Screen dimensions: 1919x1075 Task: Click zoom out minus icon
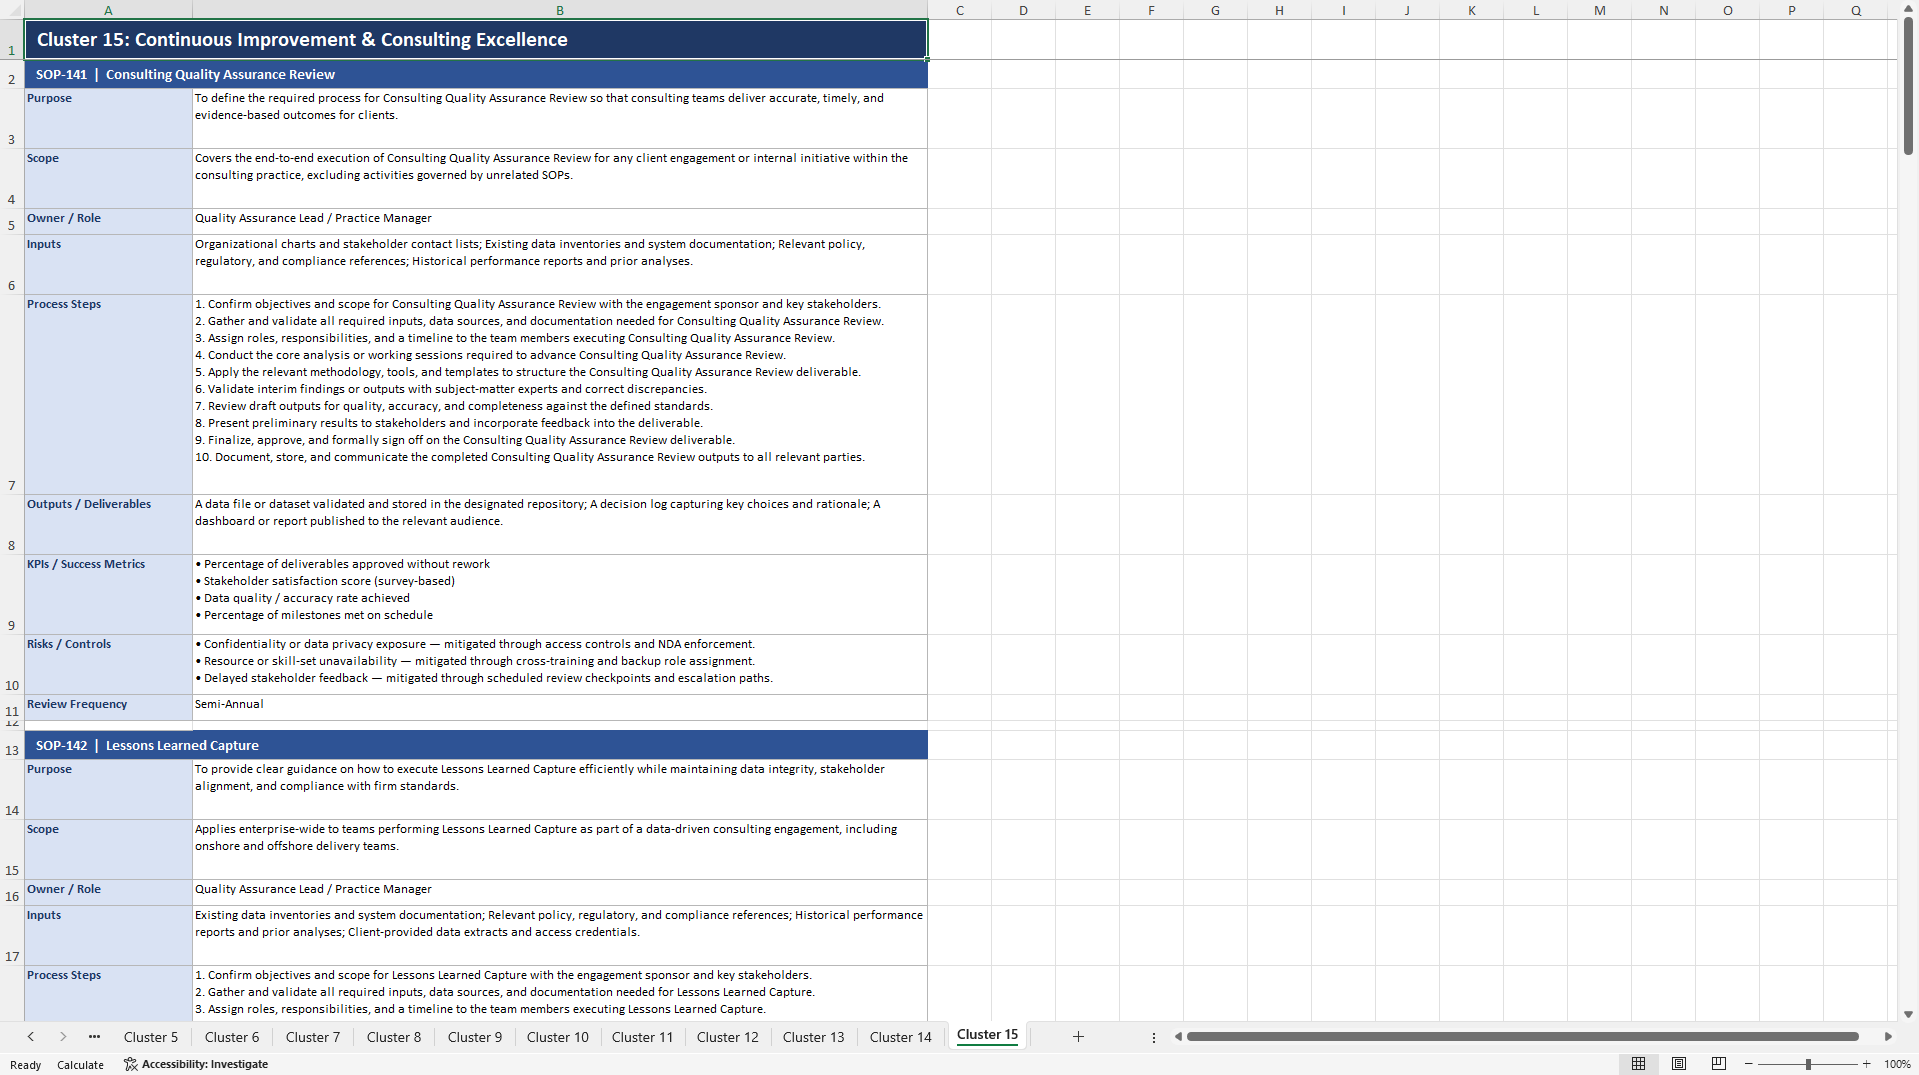(1749, 1064)
